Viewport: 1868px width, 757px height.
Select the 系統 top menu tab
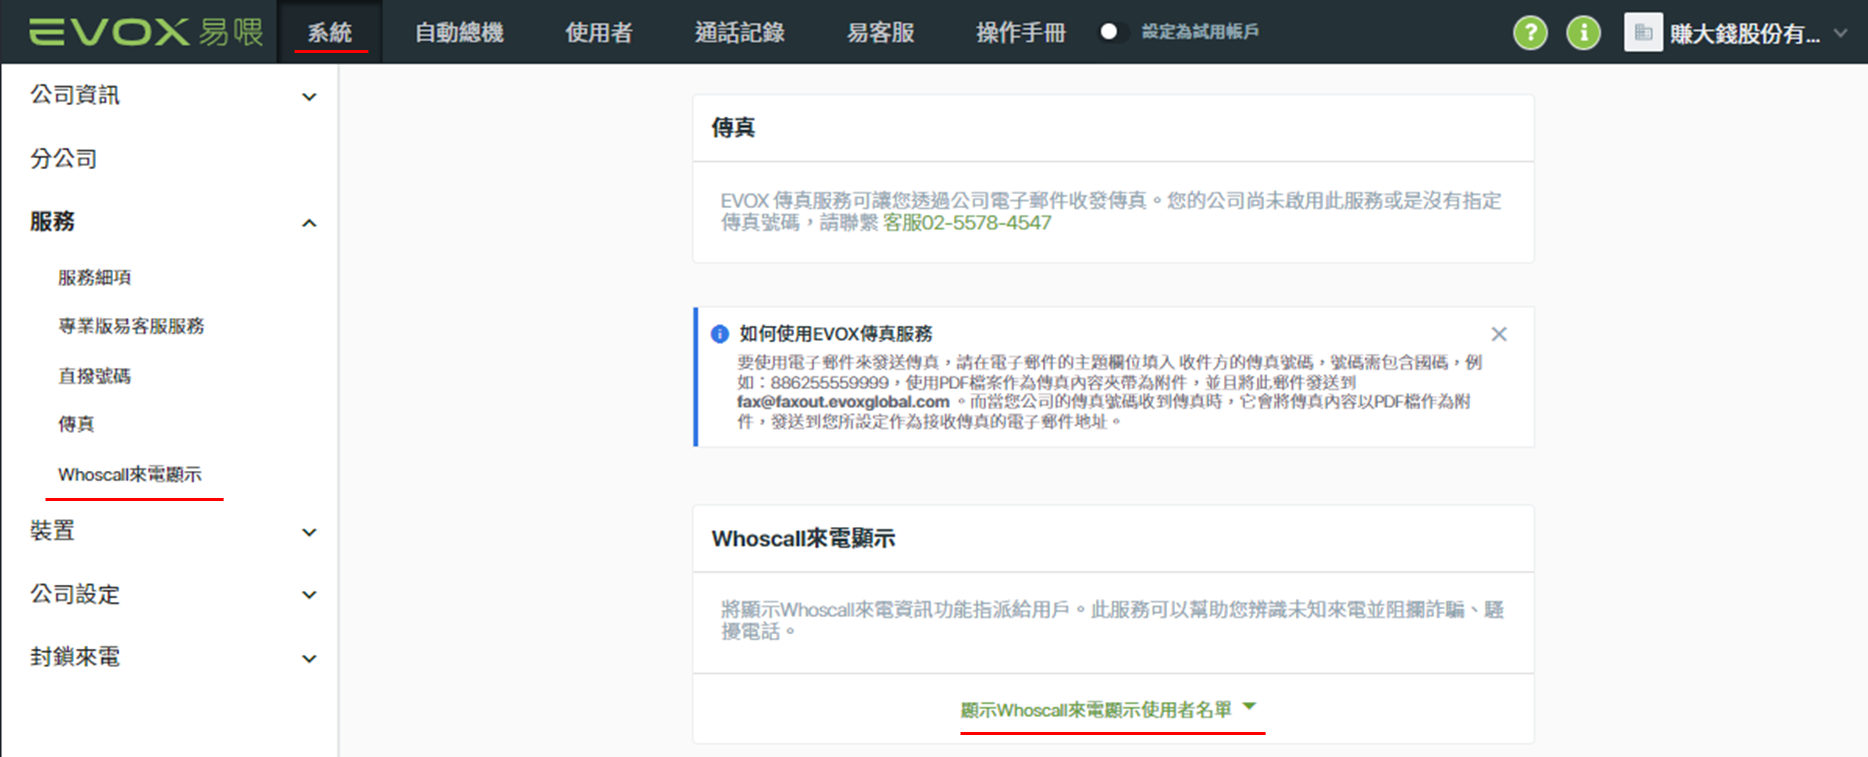click(330, 32)
